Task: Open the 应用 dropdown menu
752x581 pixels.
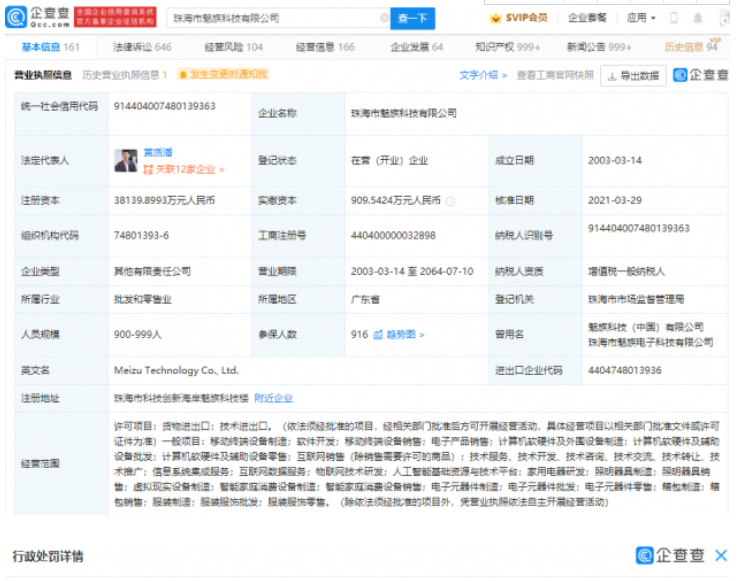Action: coord(641,18)
